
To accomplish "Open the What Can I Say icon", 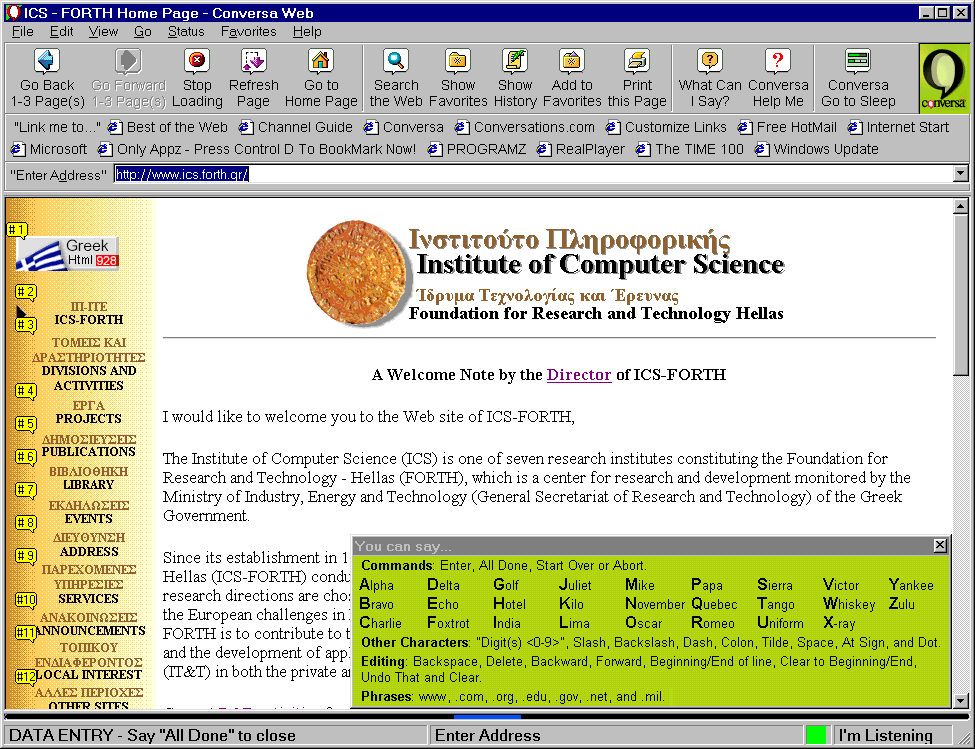I will (710, 61).
